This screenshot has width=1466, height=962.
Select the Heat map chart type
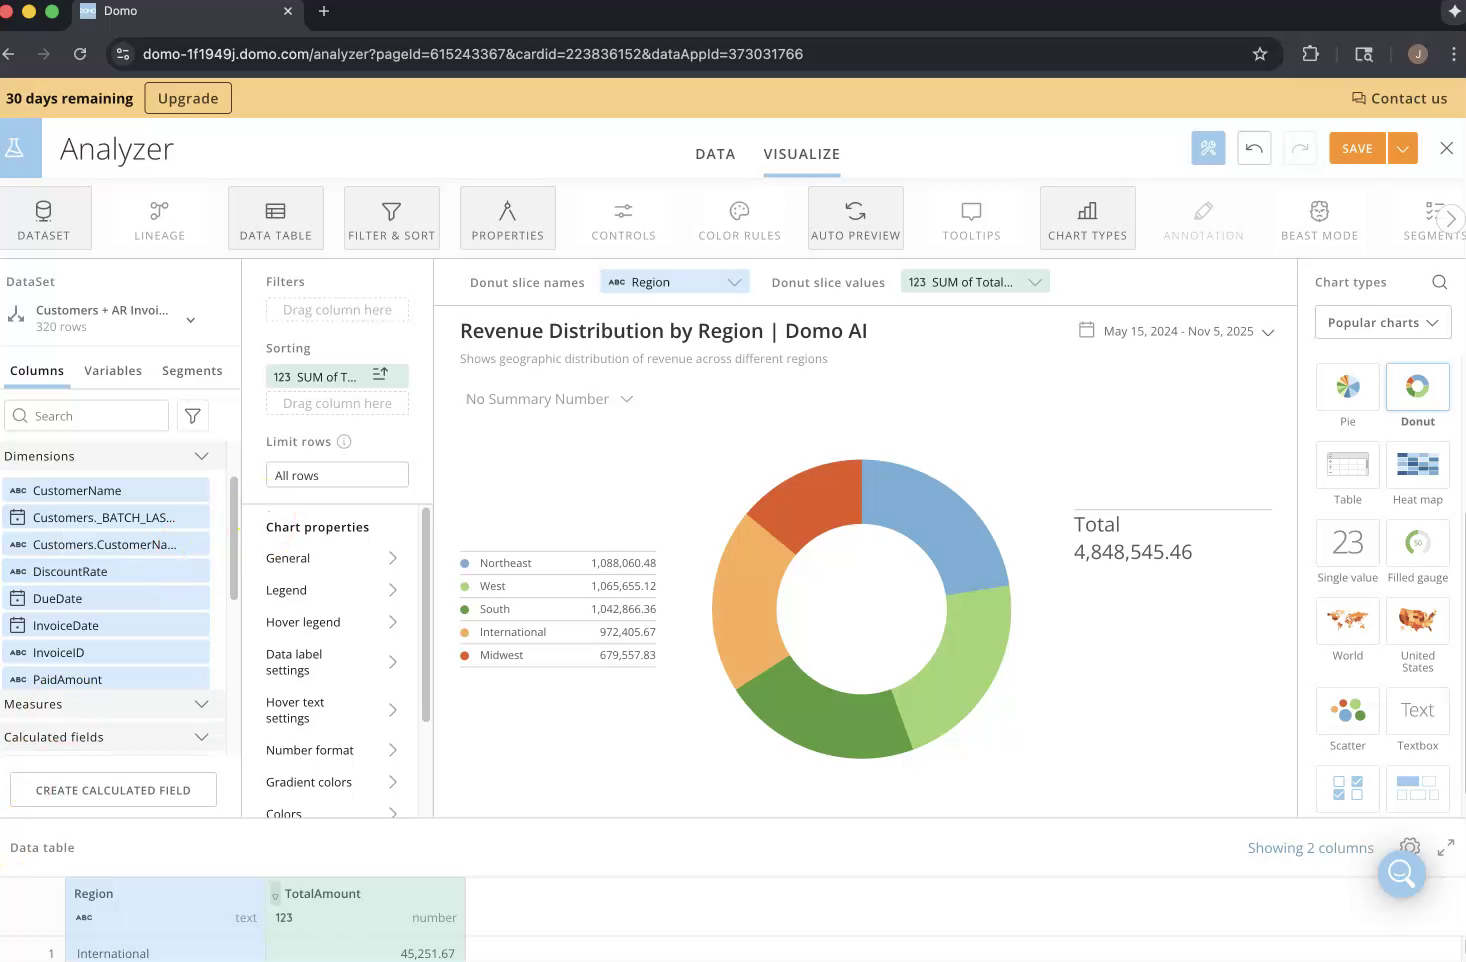[x=1417, y=466]
